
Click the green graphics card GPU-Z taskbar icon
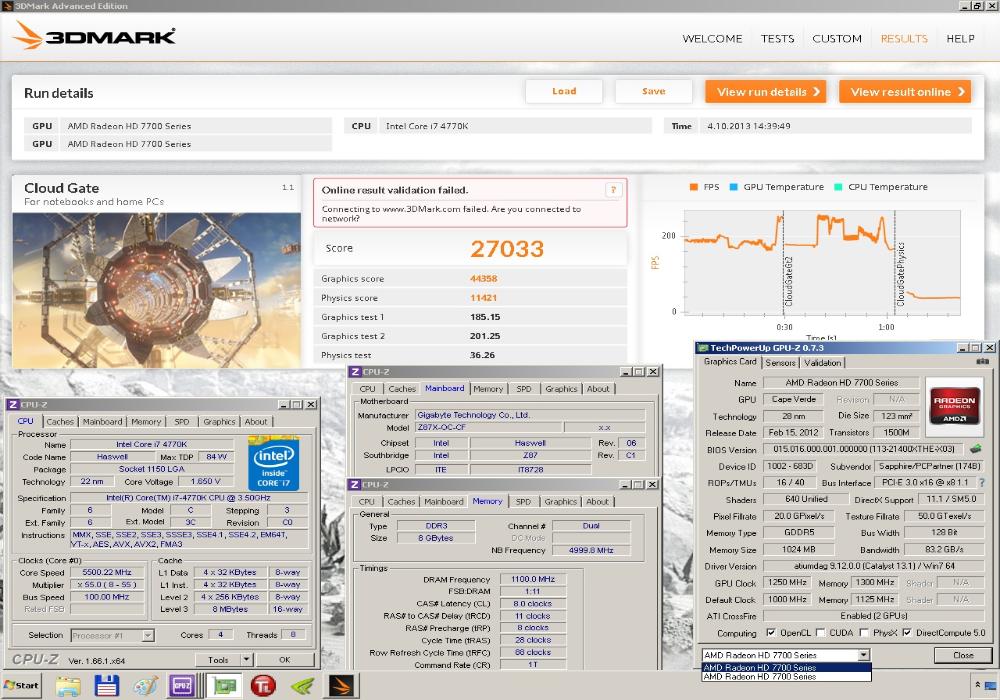pyautogui.click(x=224, y=686)
